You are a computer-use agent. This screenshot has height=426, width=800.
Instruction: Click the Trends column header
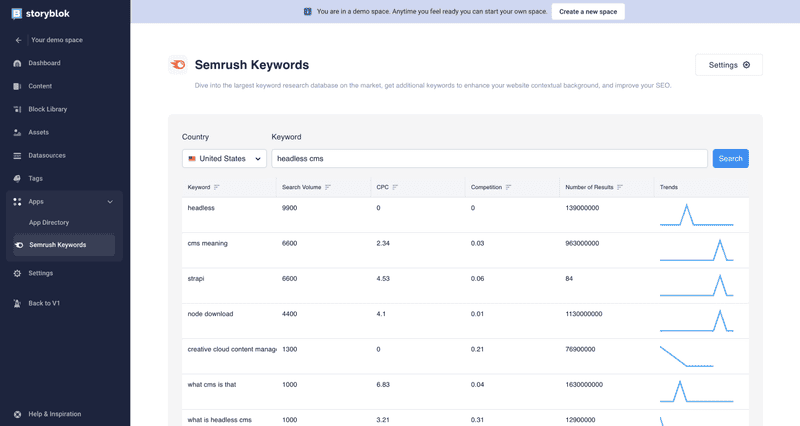tap(669, 187)
